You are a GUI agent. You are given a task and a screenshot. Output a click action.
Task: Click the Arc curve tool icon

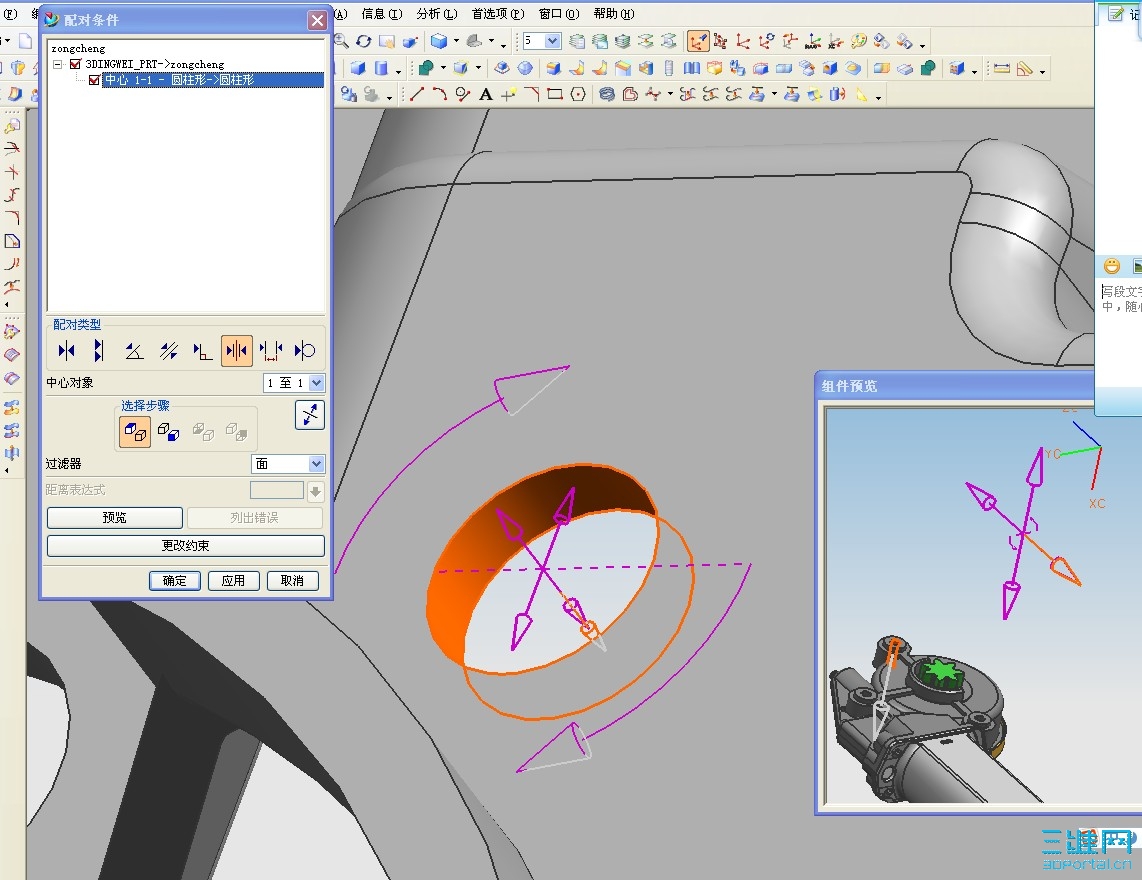point(439,94)
